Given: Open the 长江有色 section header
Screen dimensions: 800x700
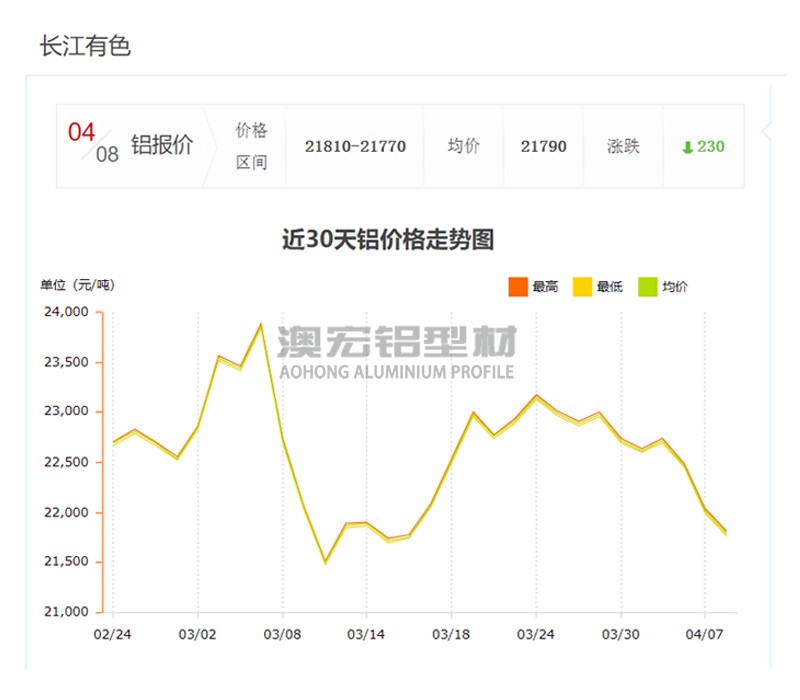Looking at the screenshot, I should pos(87,44).
